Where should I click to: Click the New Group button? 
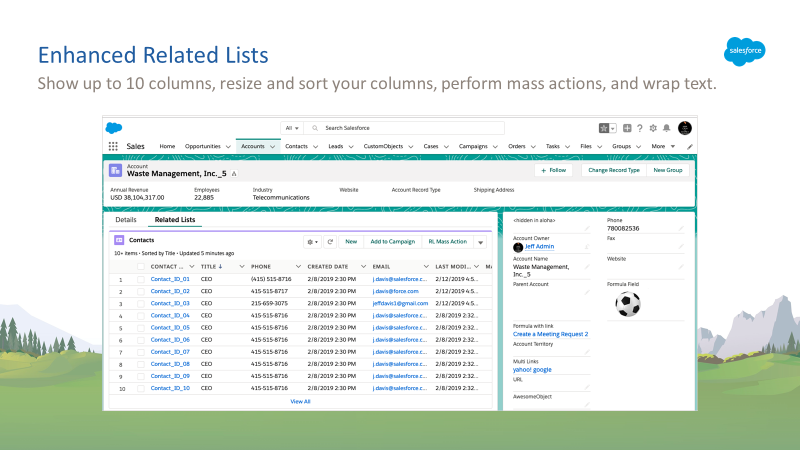click(x=668, y=170)
